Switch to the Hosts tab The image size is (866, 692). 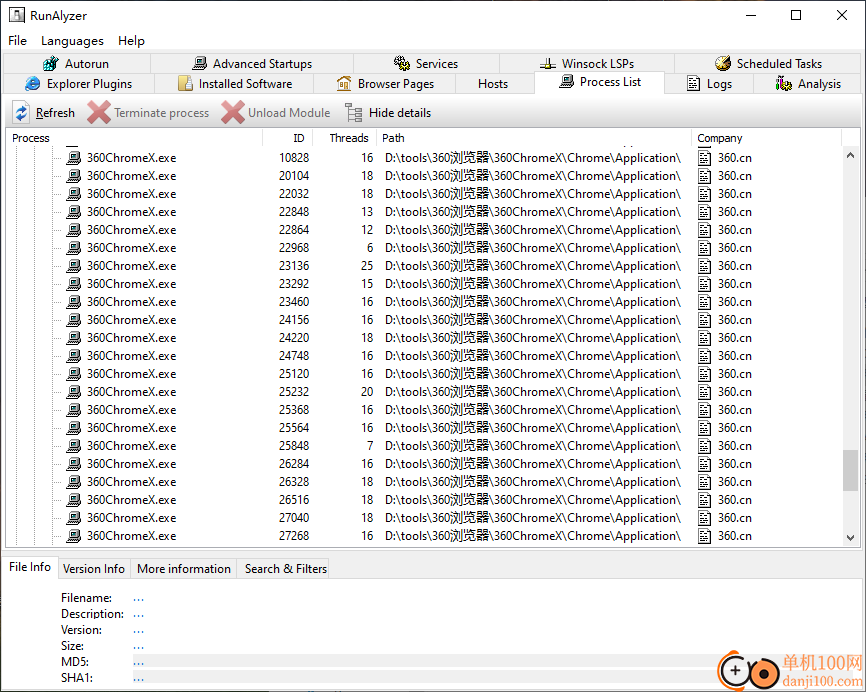(493, 84)
